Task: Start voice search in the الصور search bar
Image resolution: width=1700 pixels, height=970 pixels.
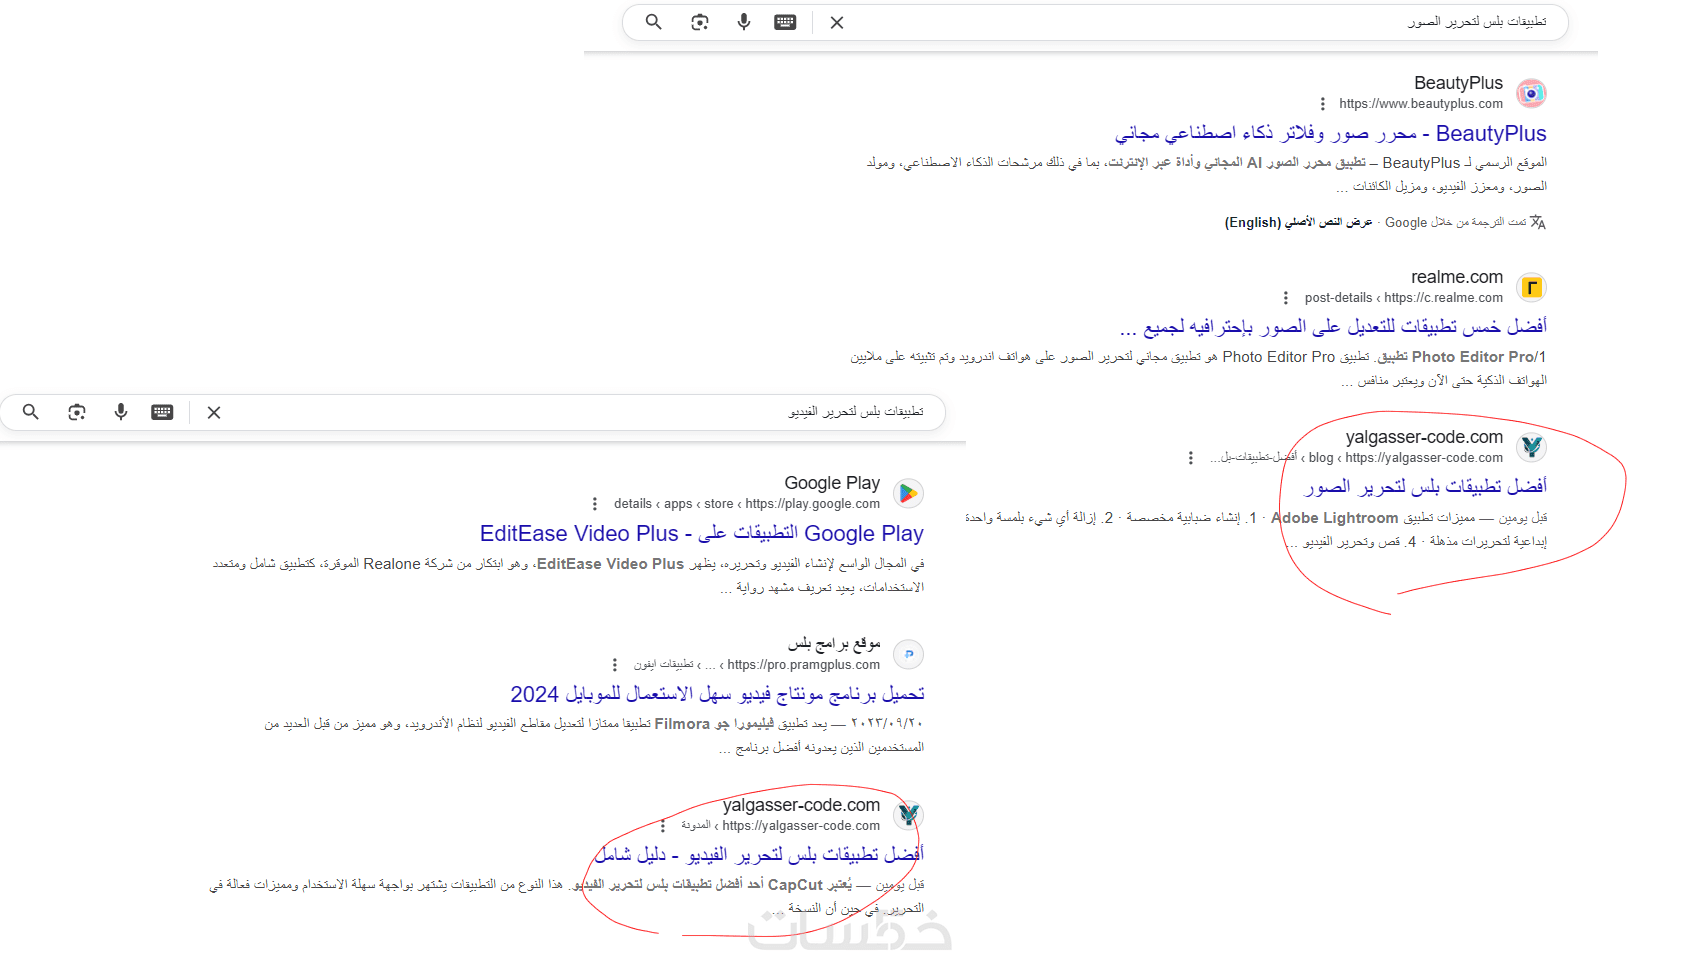Action: coord(744,22)
